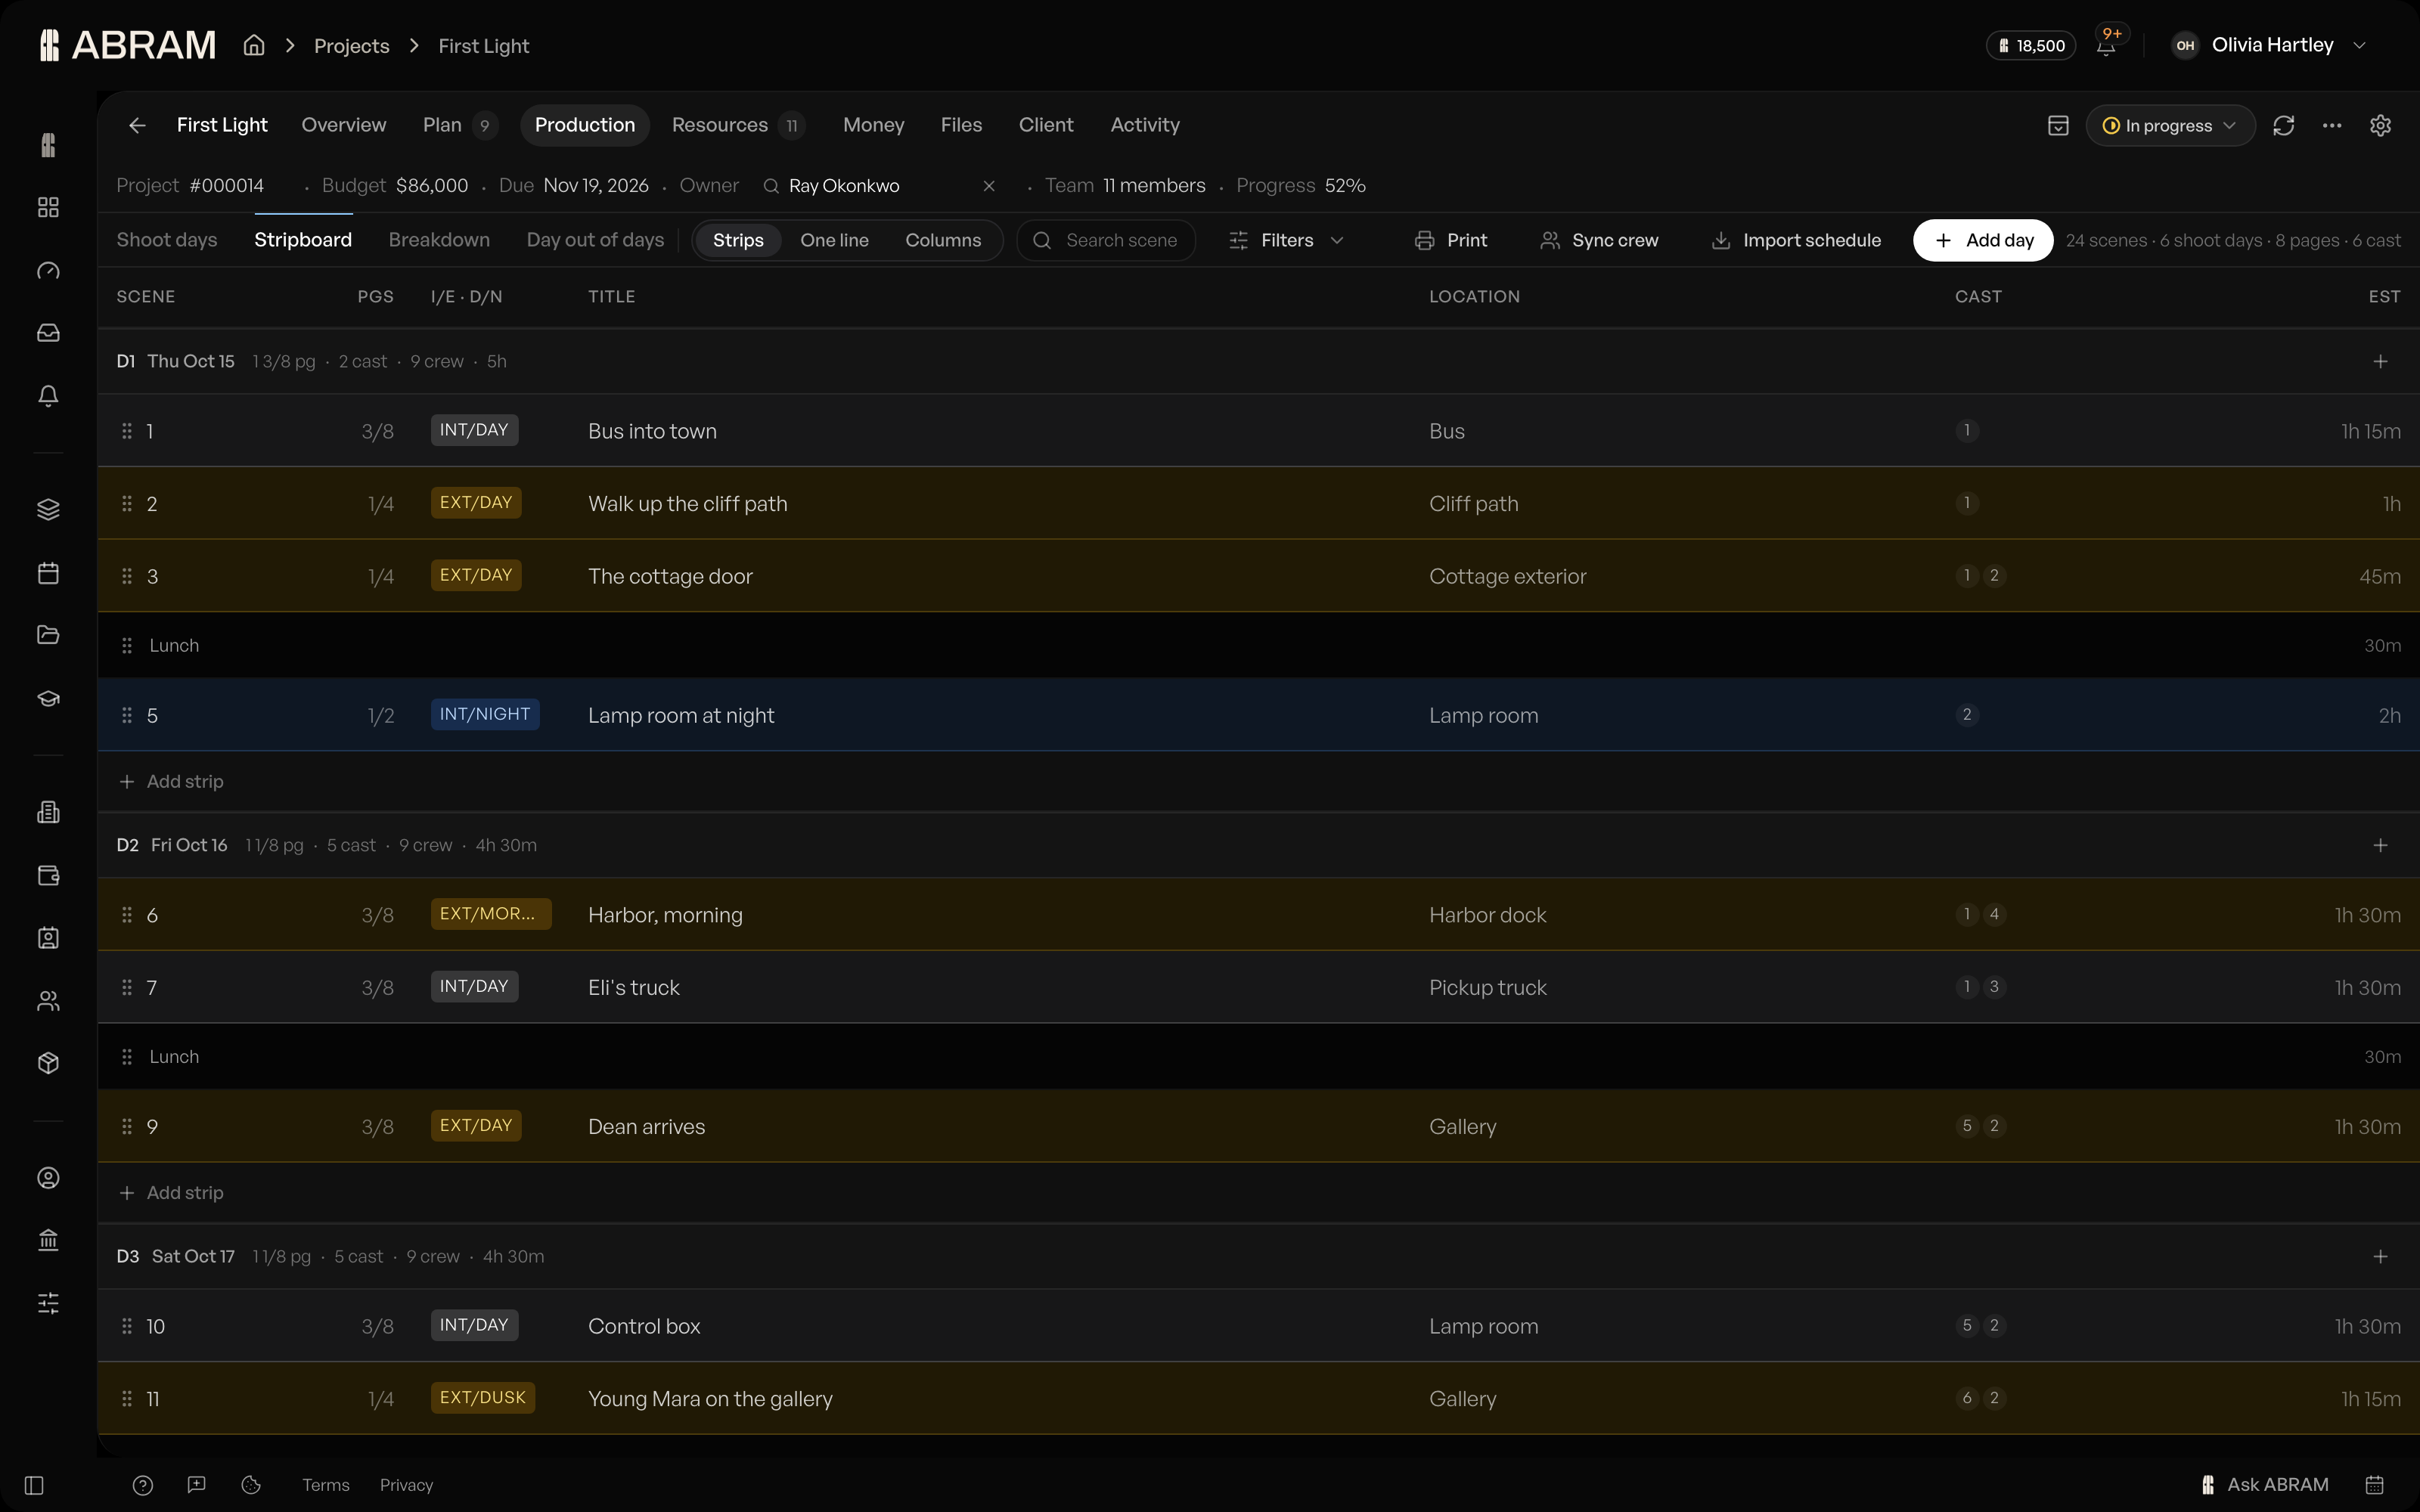2420x1512 pixels.
Task: Switch the view to Columns
Action: [x=943, y=240]
